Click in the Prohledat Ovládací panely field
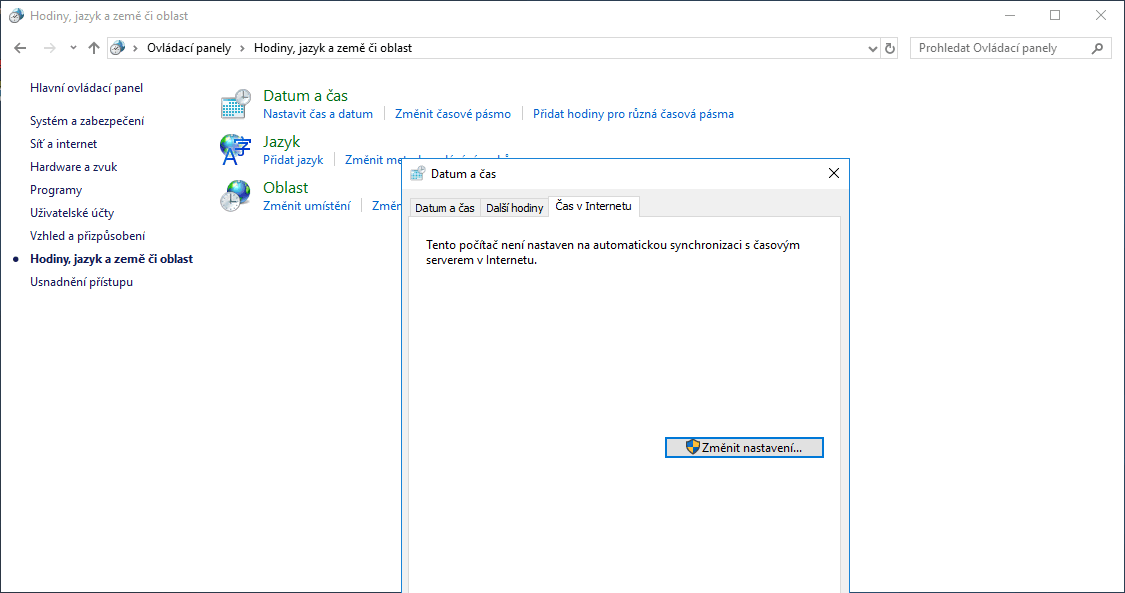The width and height of the screenshot is (1125, 593). [1000, 48]
